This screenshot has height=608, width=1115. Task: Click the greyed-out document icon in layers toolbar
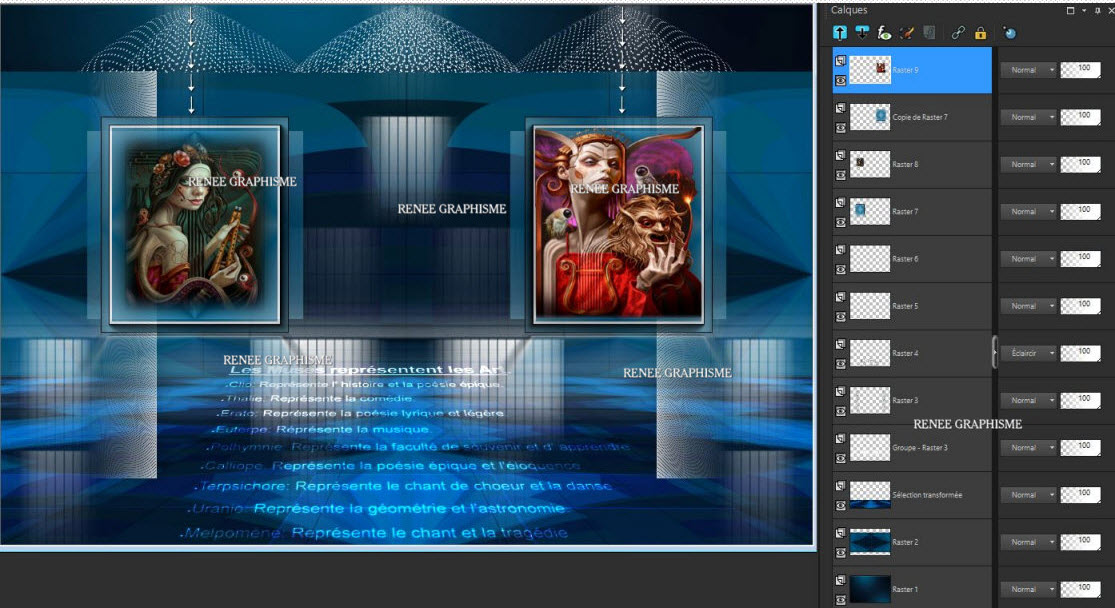[929, 33]
